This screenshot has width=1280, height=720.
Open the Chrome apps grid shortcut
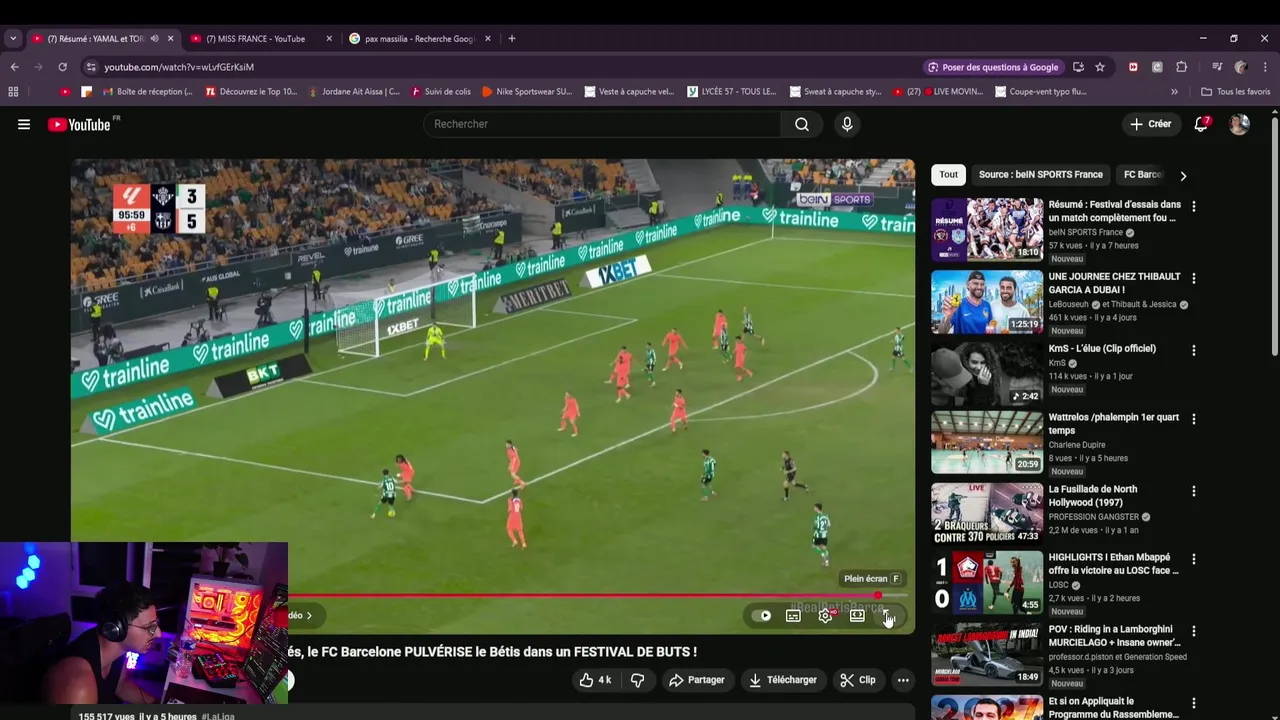(x=13, y=91)
